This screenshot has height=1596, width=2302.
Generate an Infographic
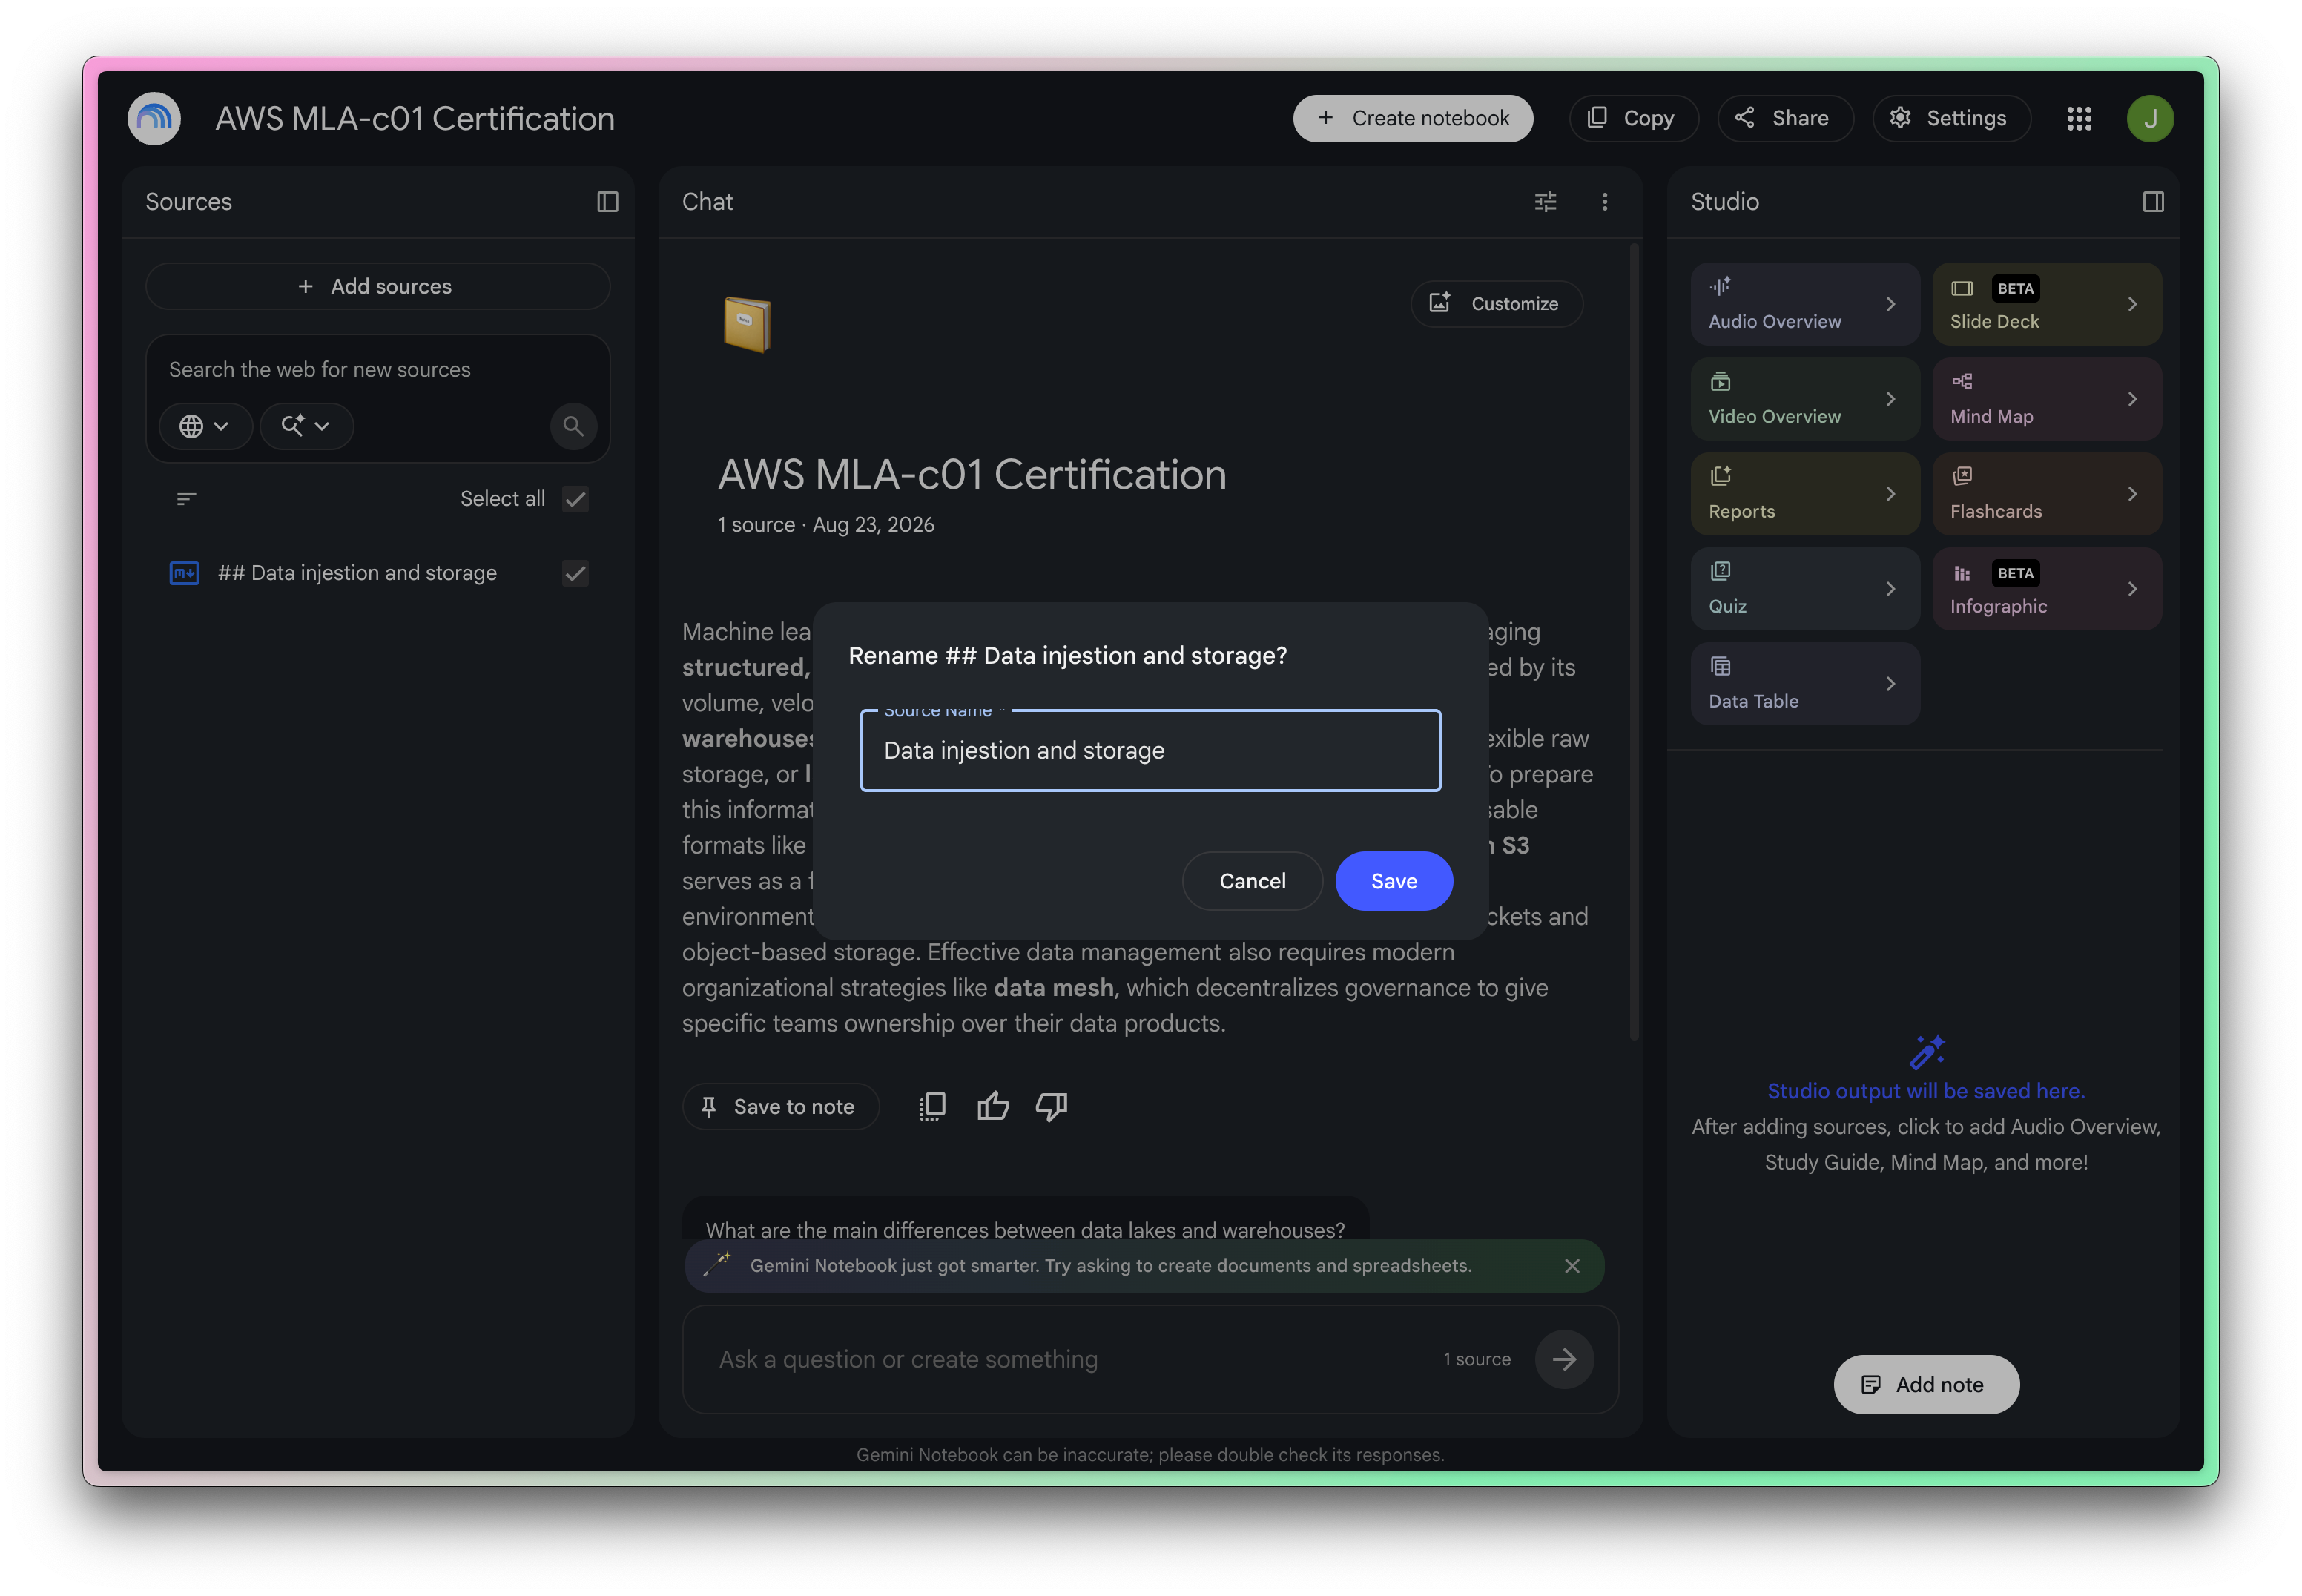[2046, 589]
